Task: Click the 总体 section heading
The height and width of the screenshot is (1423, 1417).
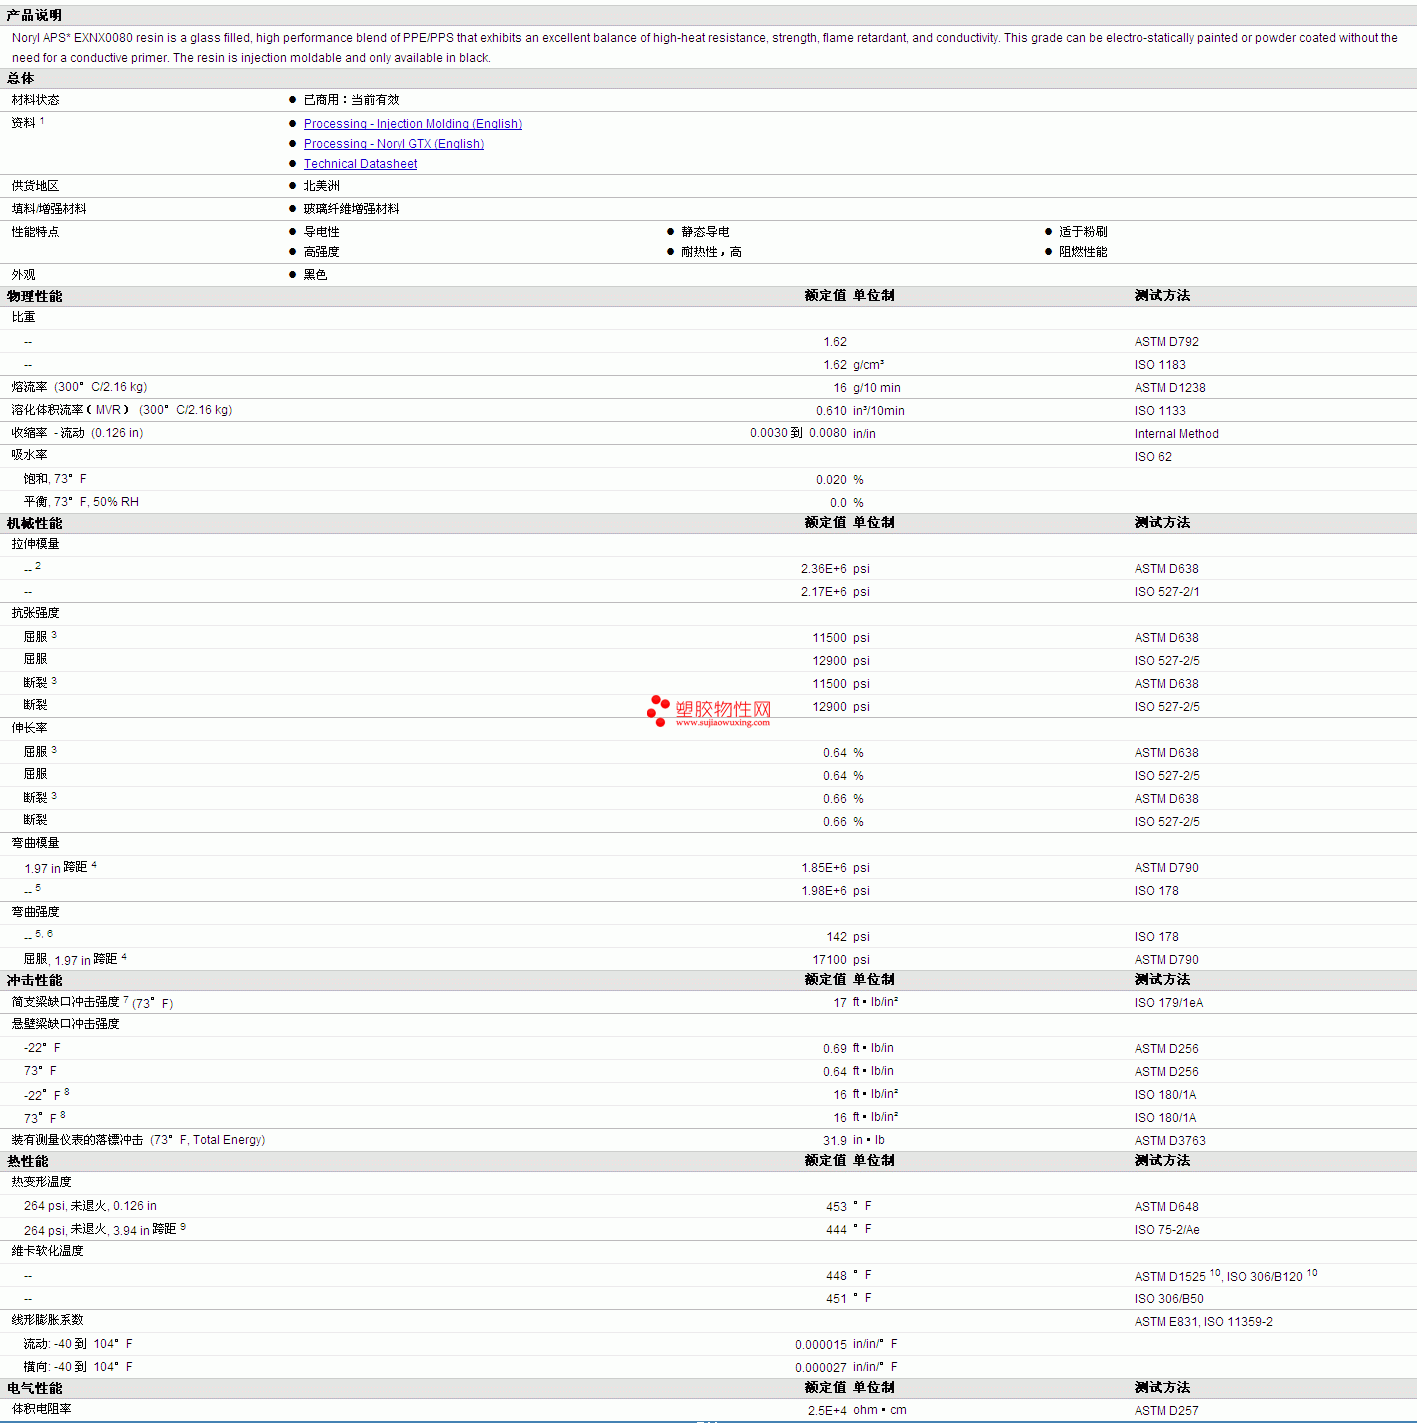Action: click(x=20, y=78)
